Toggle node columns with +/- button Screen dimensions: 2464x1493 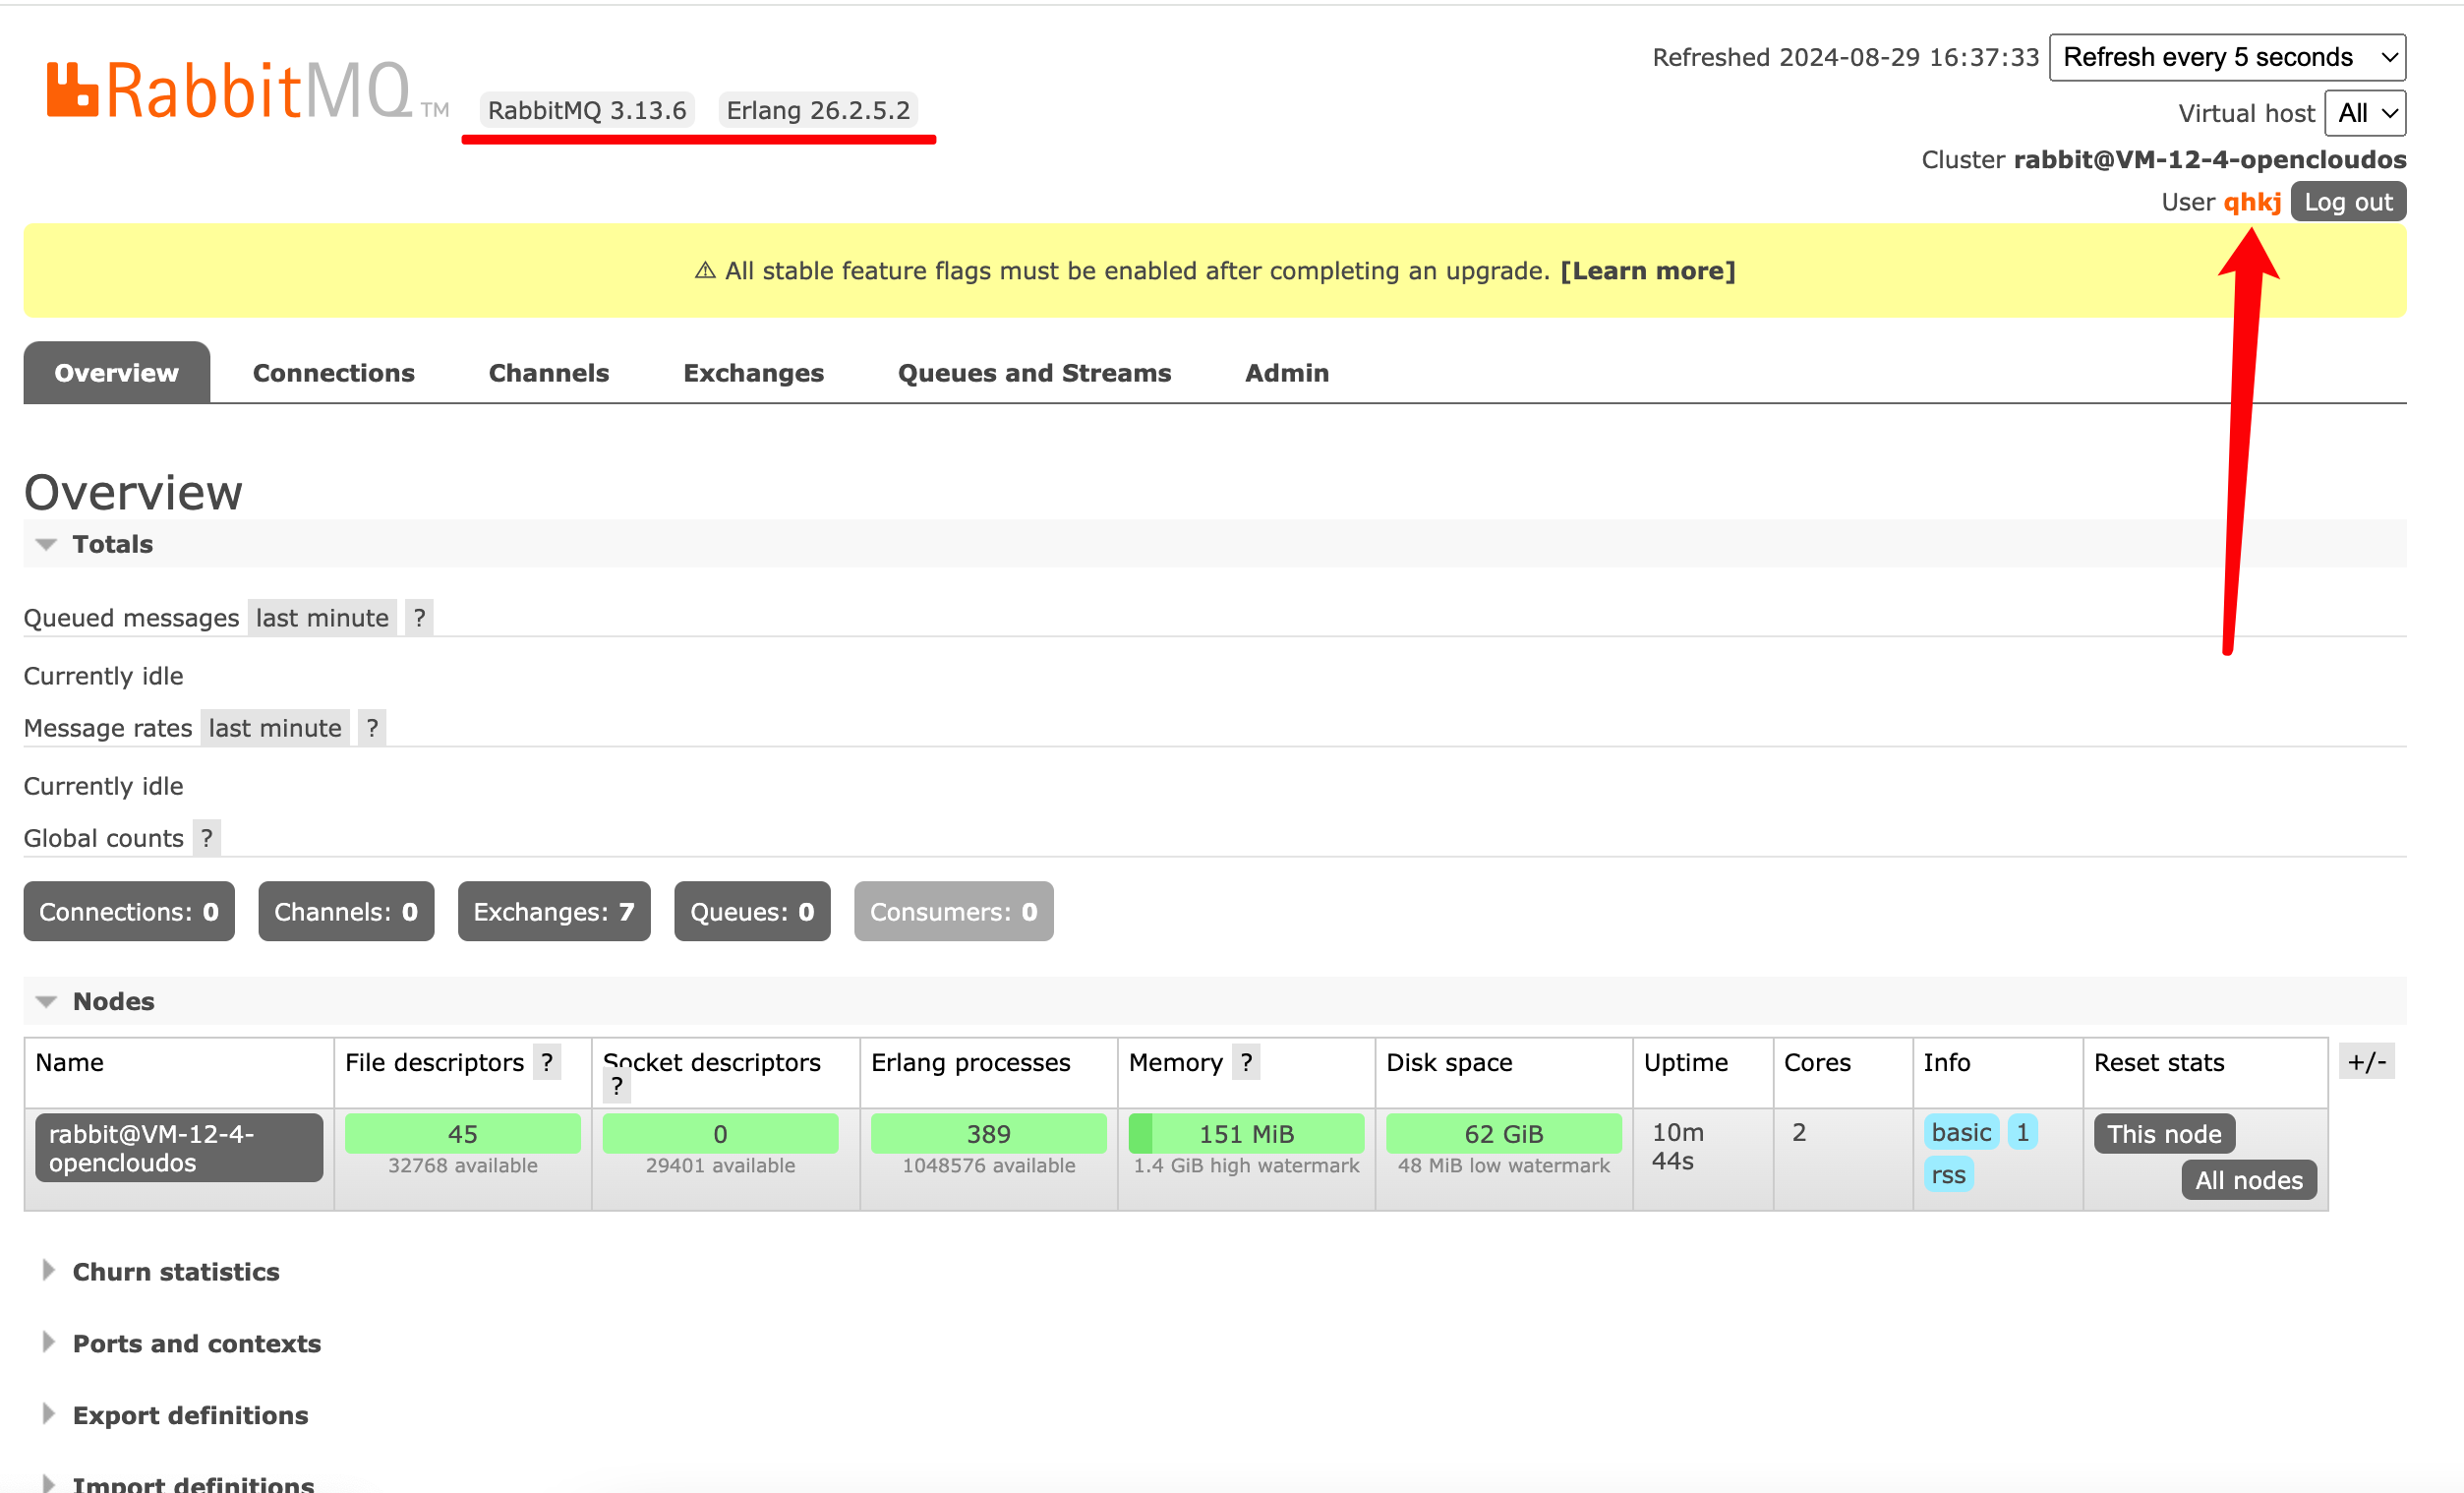point(2366,1062)
